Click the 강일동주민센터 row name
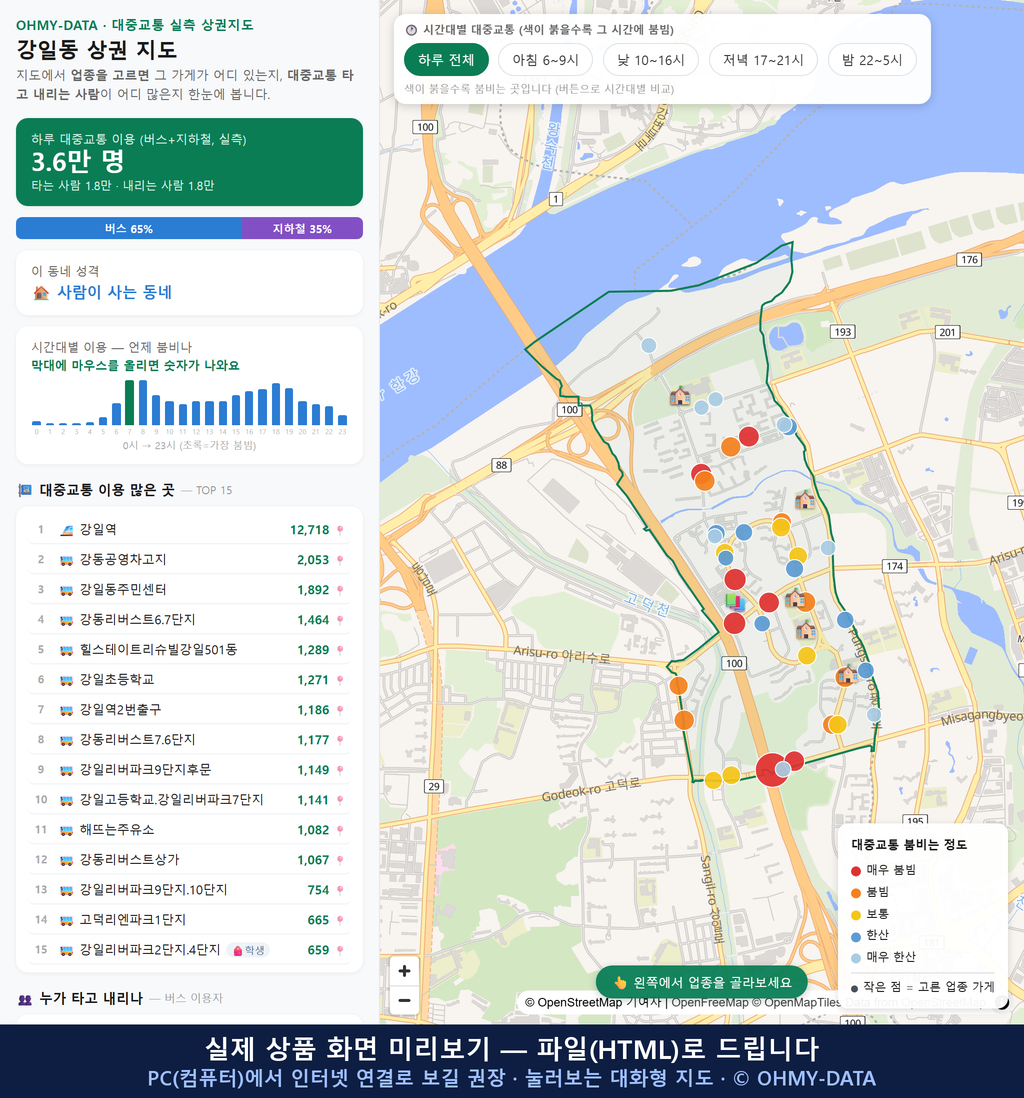This screenshot has height=1098, width=1024. coord(123,590)
